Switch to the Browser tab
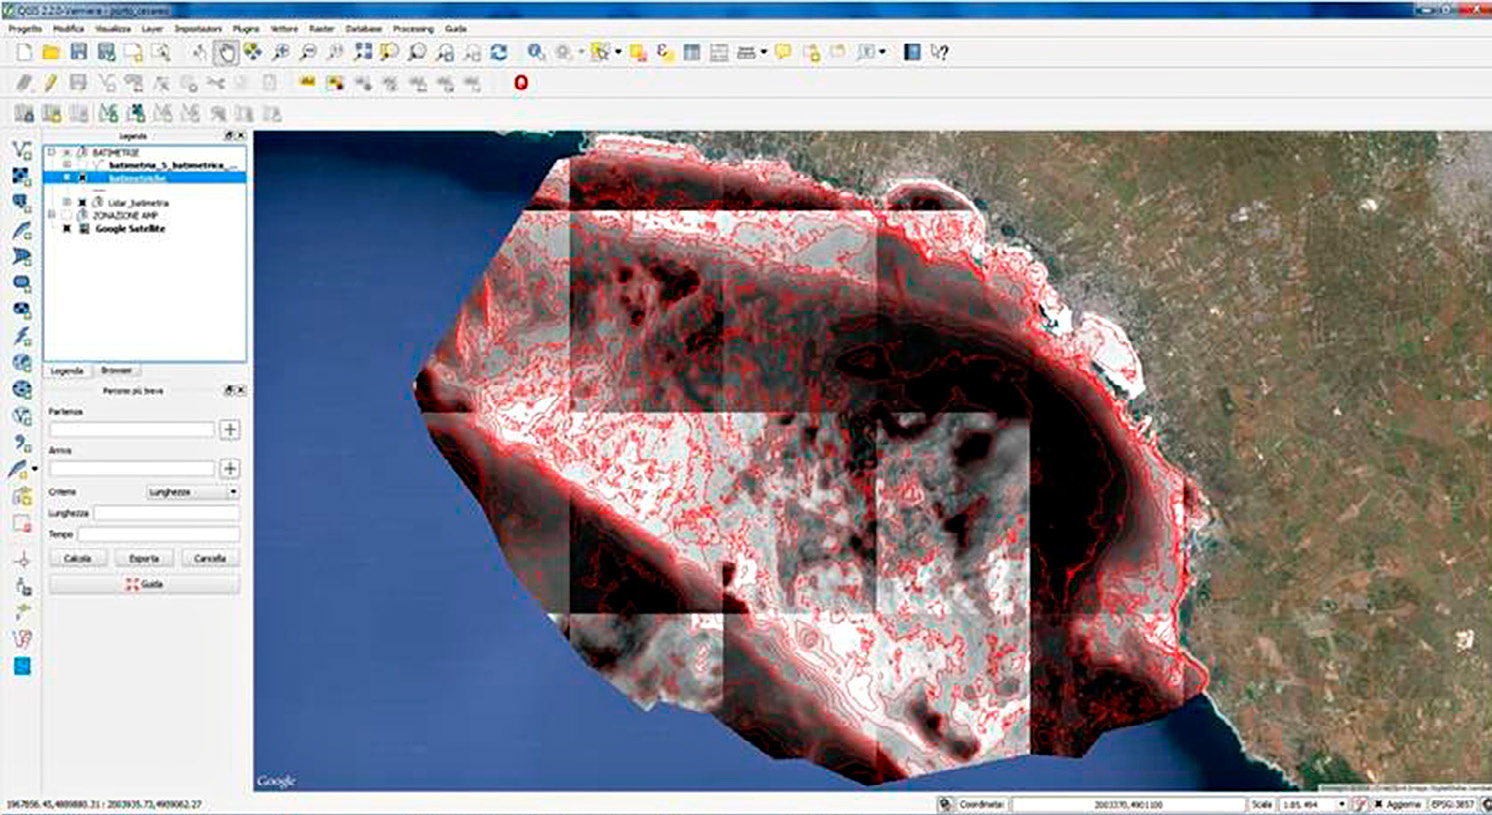 116,371
